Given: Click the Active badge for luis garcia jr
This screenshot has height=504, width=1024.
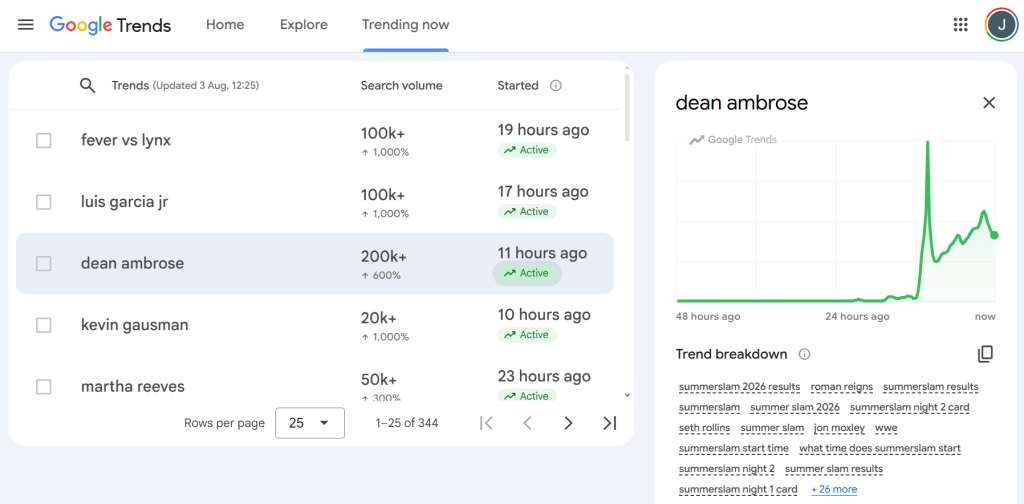Looking at the screenshot, I should pyautogui.click(x=527, y=212).
